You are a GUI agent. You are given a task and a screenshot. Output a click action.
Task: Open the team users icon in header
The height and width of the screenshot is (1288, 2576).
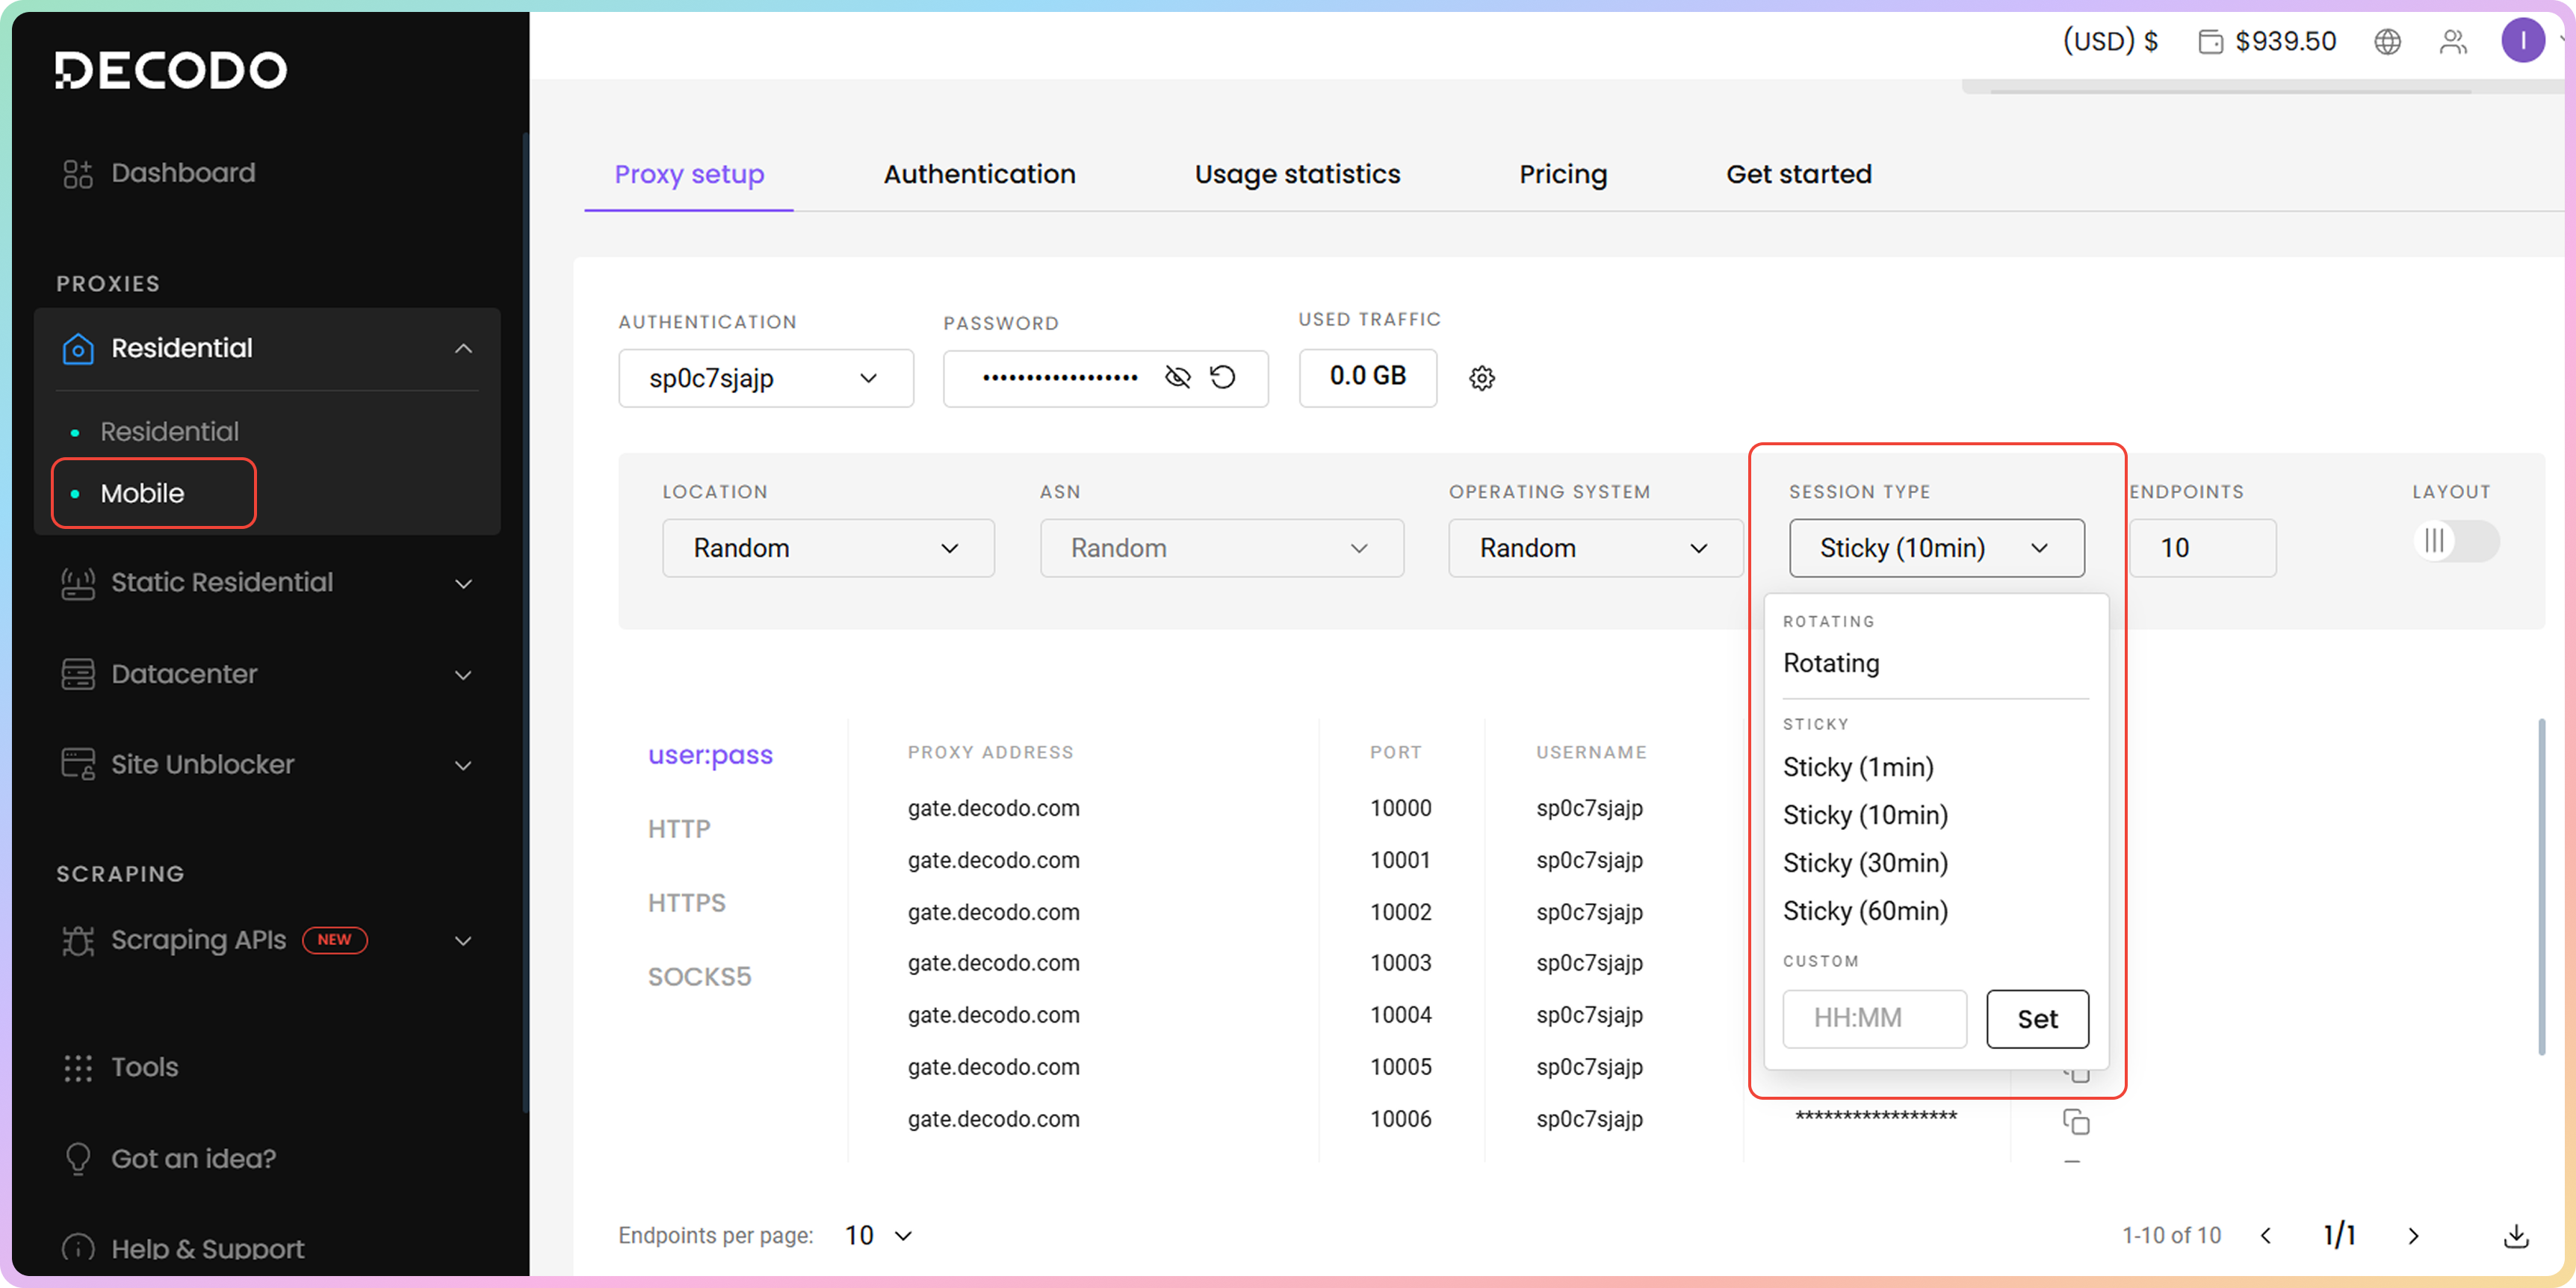tap(2452, 42)
